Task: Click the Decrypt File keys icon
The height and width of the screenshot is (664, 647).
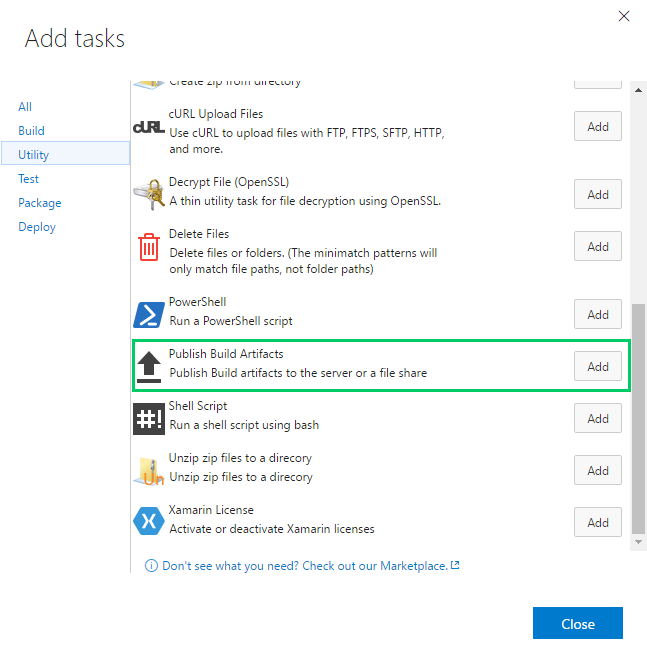Action: point(148,194)
